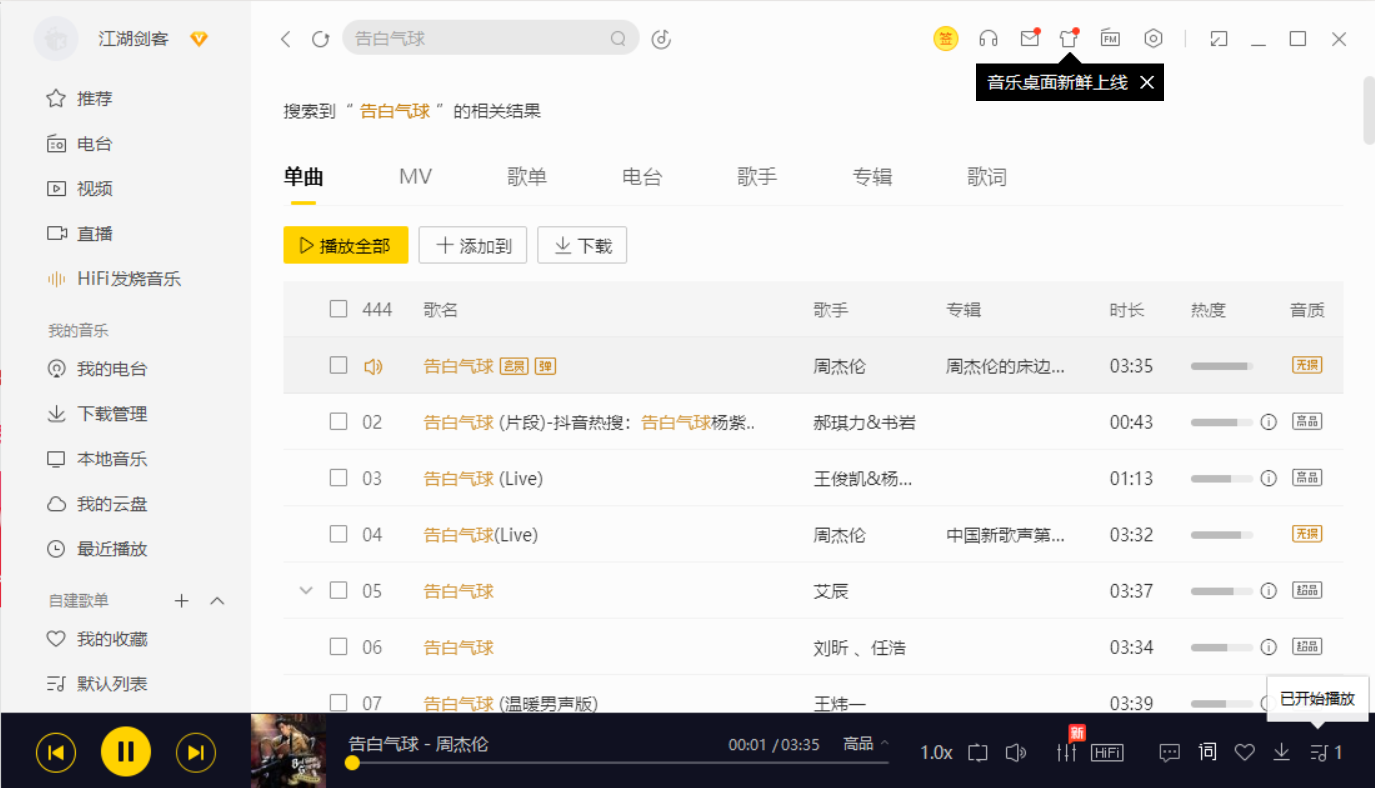Check the box for song 03
The width and height of the screenshot is (1375, 788).
pyautogui.click(x=338, y=478)
